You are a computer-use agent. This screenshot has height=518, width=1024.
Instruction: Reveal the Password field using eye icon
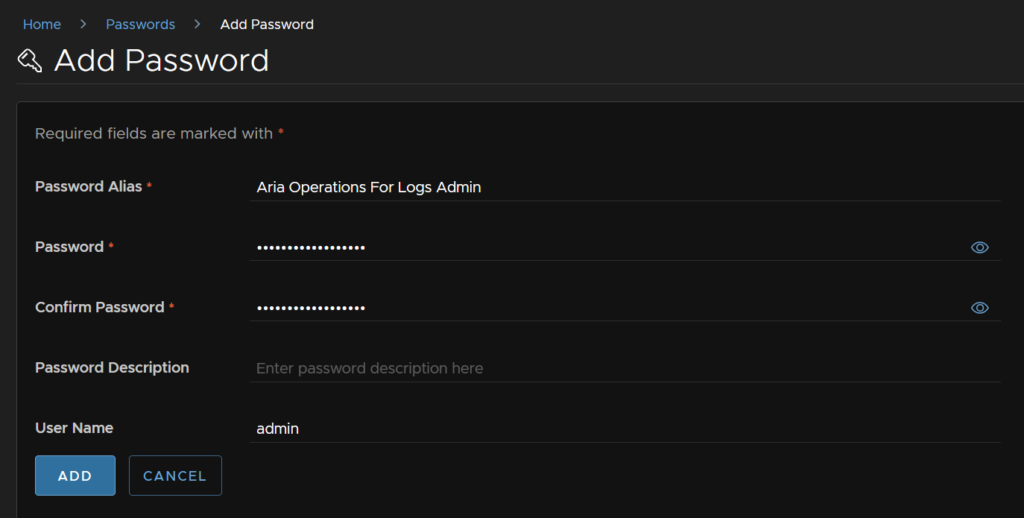979,248
